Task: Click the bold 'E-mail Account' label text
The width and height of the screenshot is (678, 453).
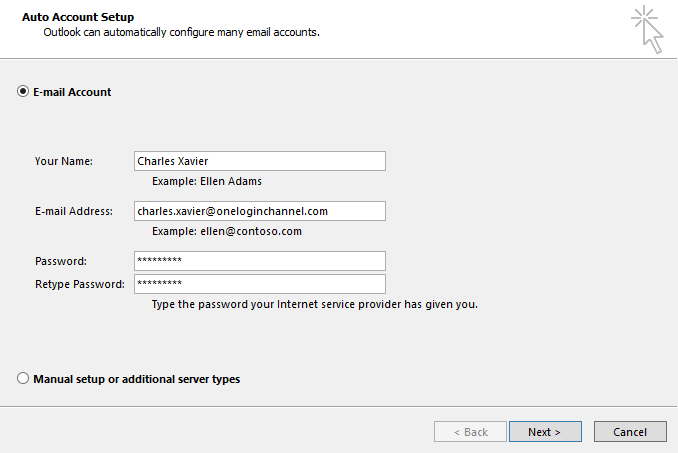Action: coord(72,92)
